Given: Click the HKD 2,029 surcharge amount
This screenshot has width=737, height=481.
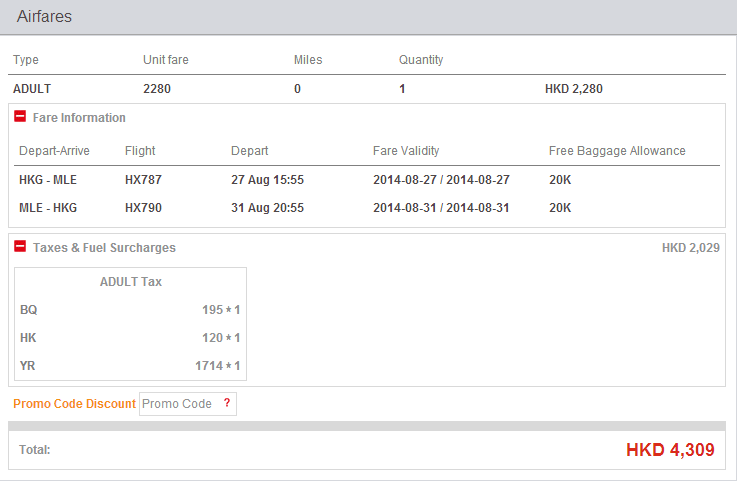Looking at the screenshot, I should 690,248.
